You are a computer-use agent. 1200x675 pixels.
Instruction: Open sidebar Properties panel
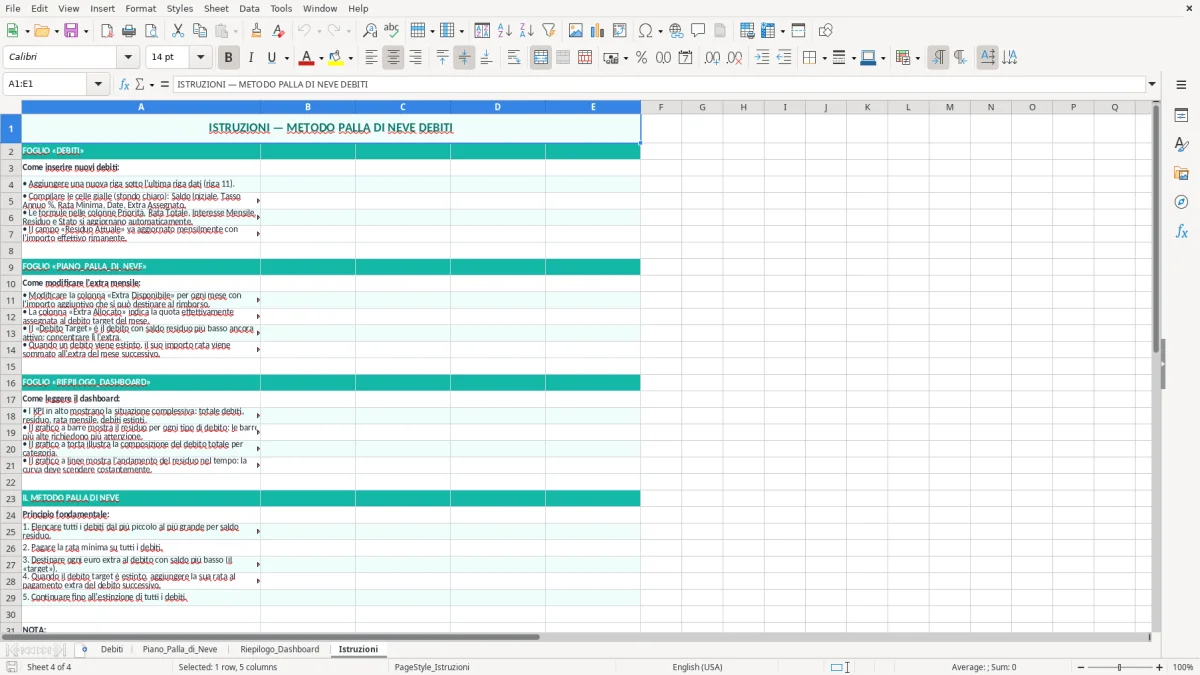(x=1181, y=115)
